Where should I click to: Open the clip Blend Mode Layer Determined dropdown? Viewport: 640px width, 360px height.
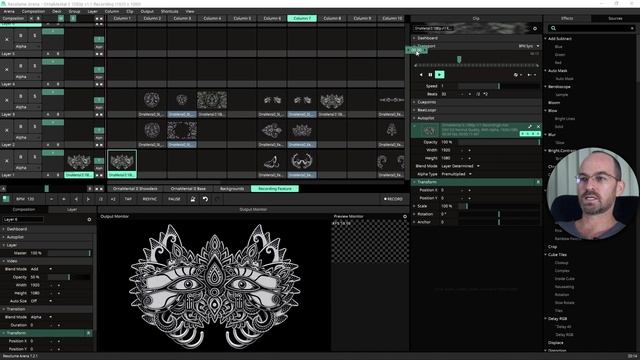[460, 166]
